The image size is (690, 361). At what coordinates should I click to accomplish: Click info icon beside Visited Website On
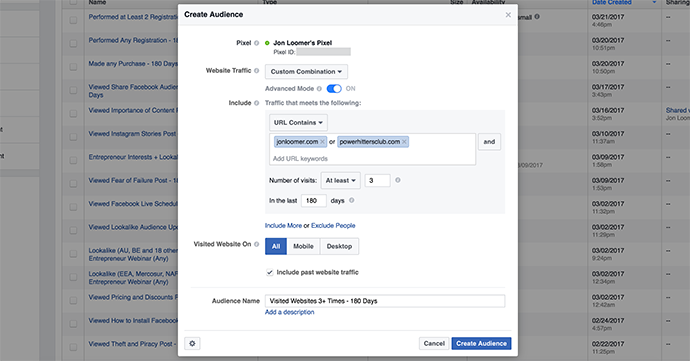tap(257, 244)
